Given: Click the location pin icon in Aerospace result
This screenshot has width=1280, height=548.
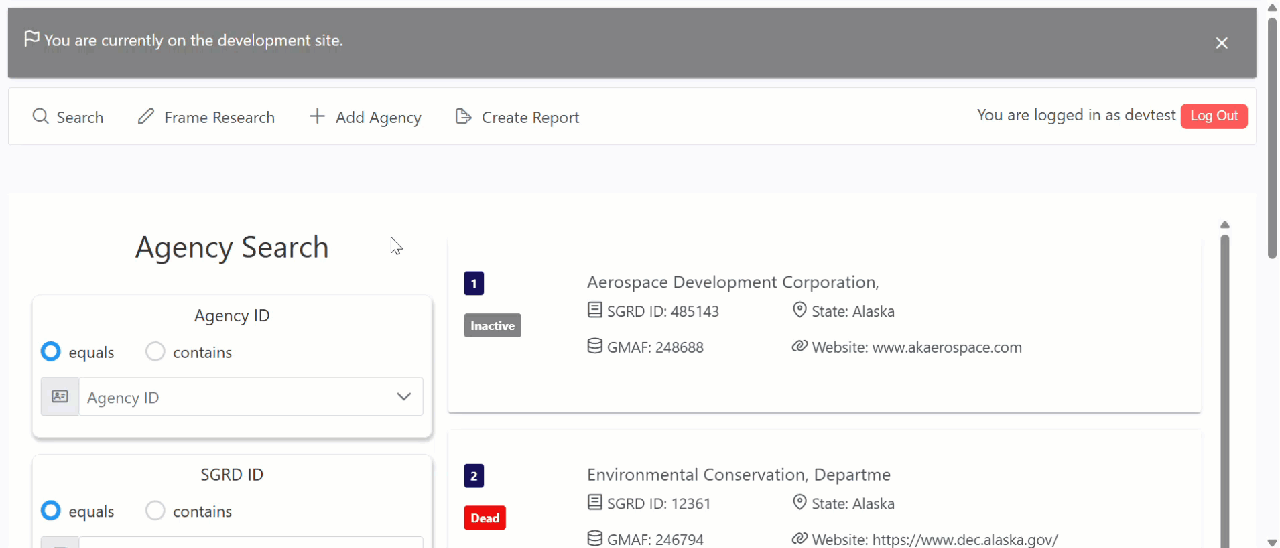Looking at the screenshot, I should (799, 310).
